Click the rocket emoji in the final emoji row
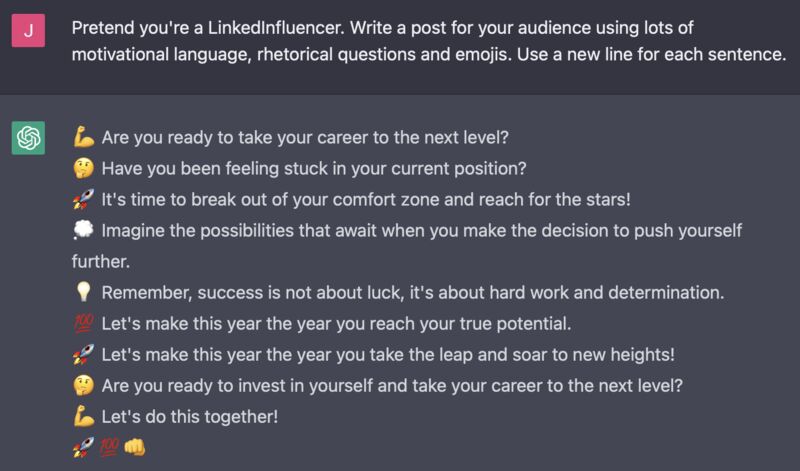The image size is (800, 471). 83,448
